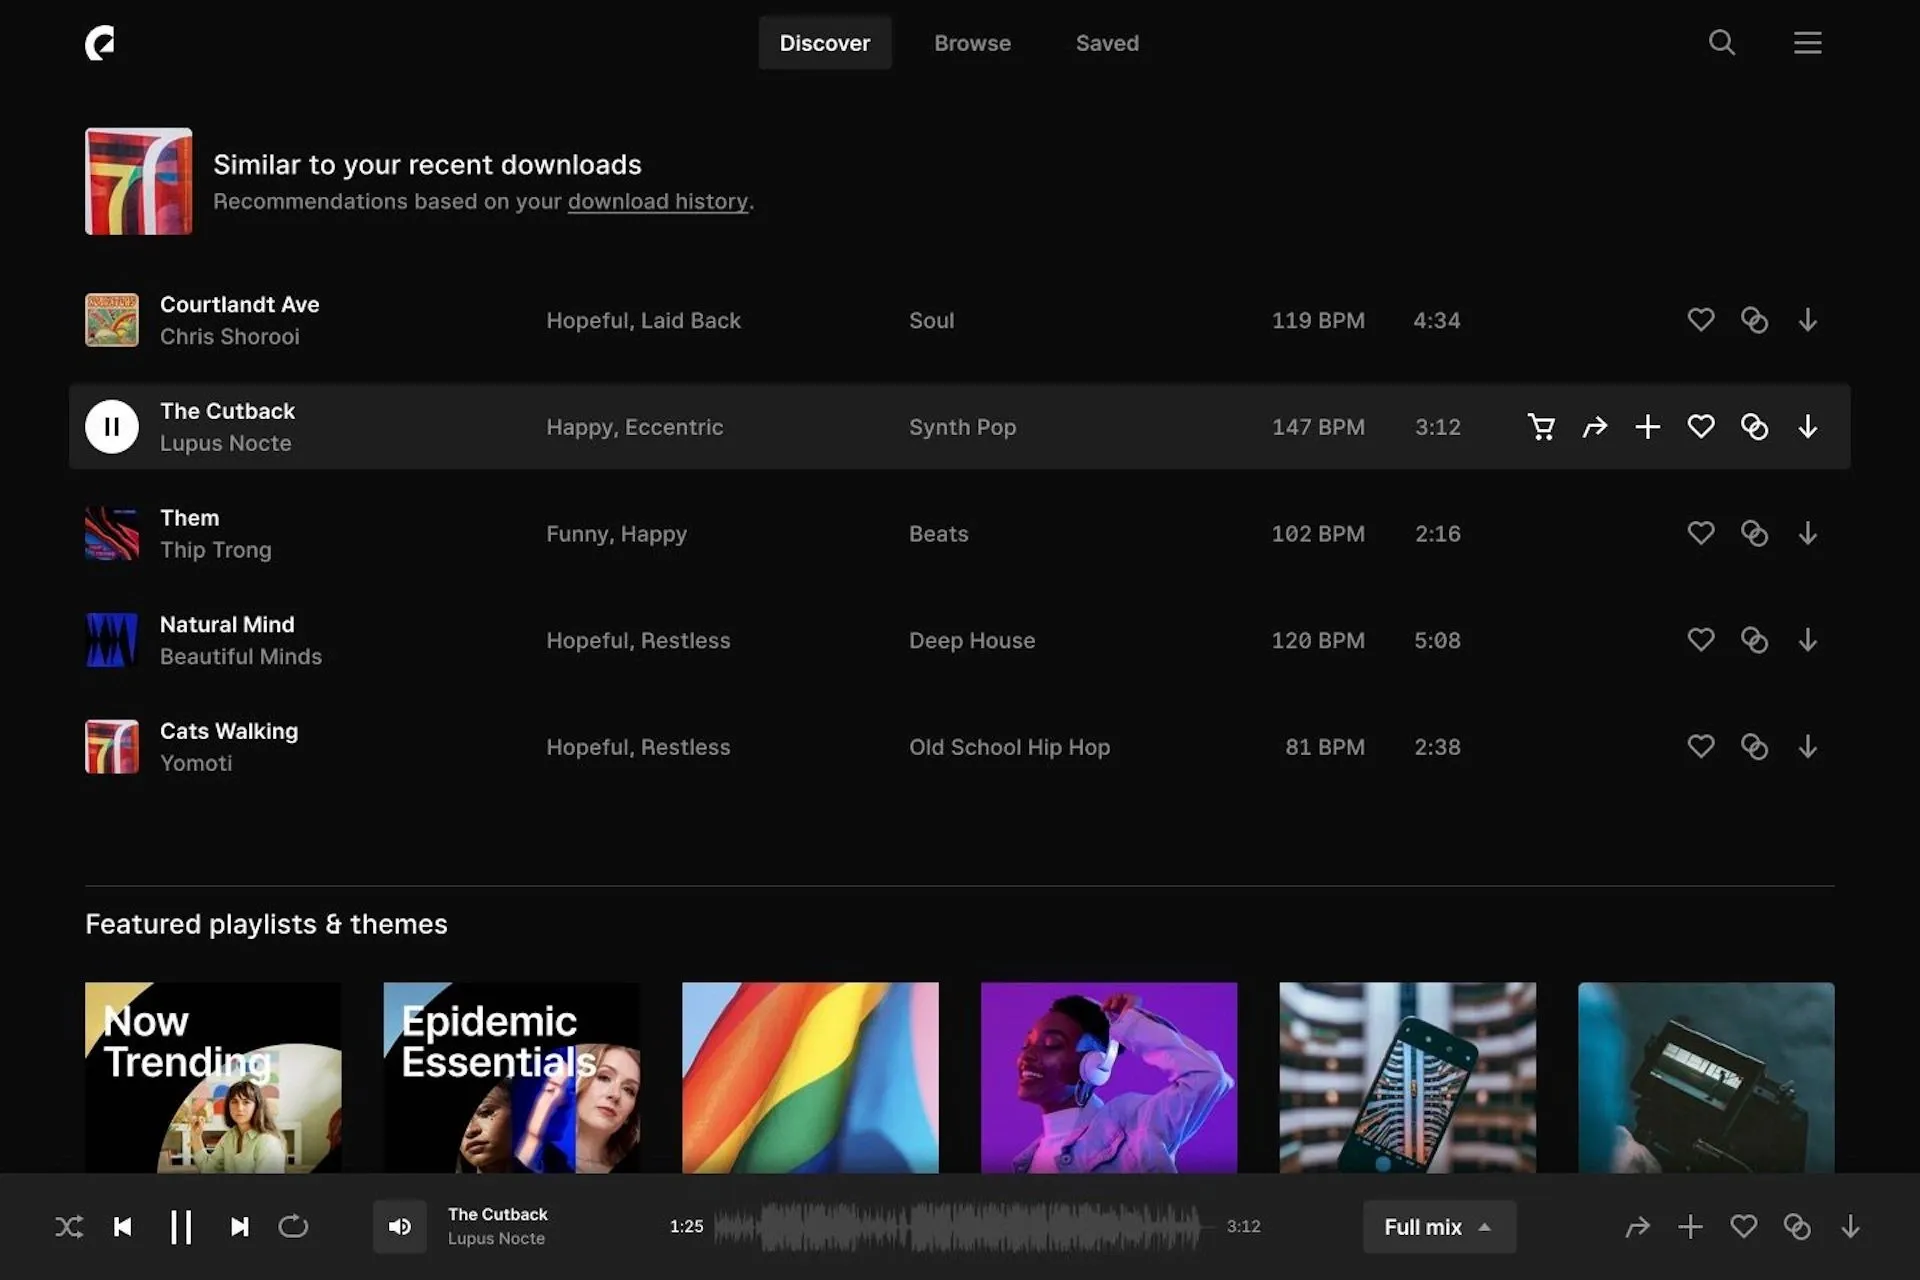1920x1280 pixels.
Task: Open search
Action: [1721, 42]
